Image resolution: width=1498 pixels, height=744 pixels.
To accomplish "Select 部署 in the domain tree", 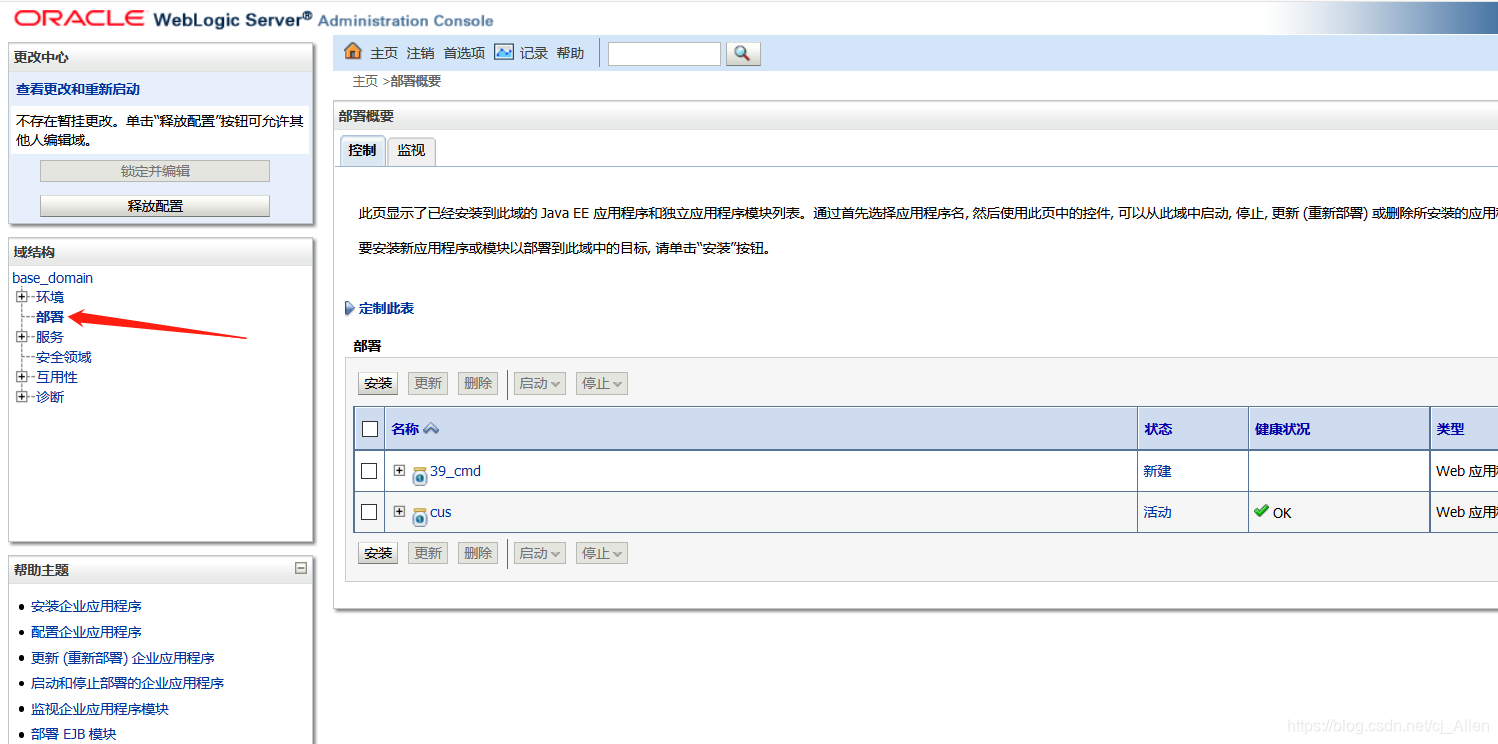I will (x=50, y=317).
